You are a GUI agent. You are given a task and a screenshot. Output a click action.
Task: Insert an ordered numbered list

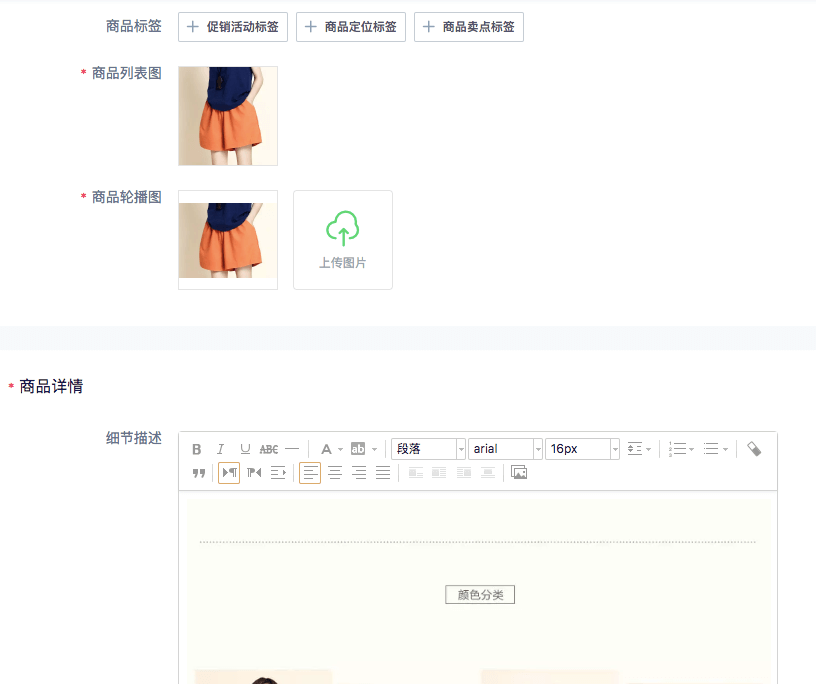pyautogui.click(x=678, y=449)
